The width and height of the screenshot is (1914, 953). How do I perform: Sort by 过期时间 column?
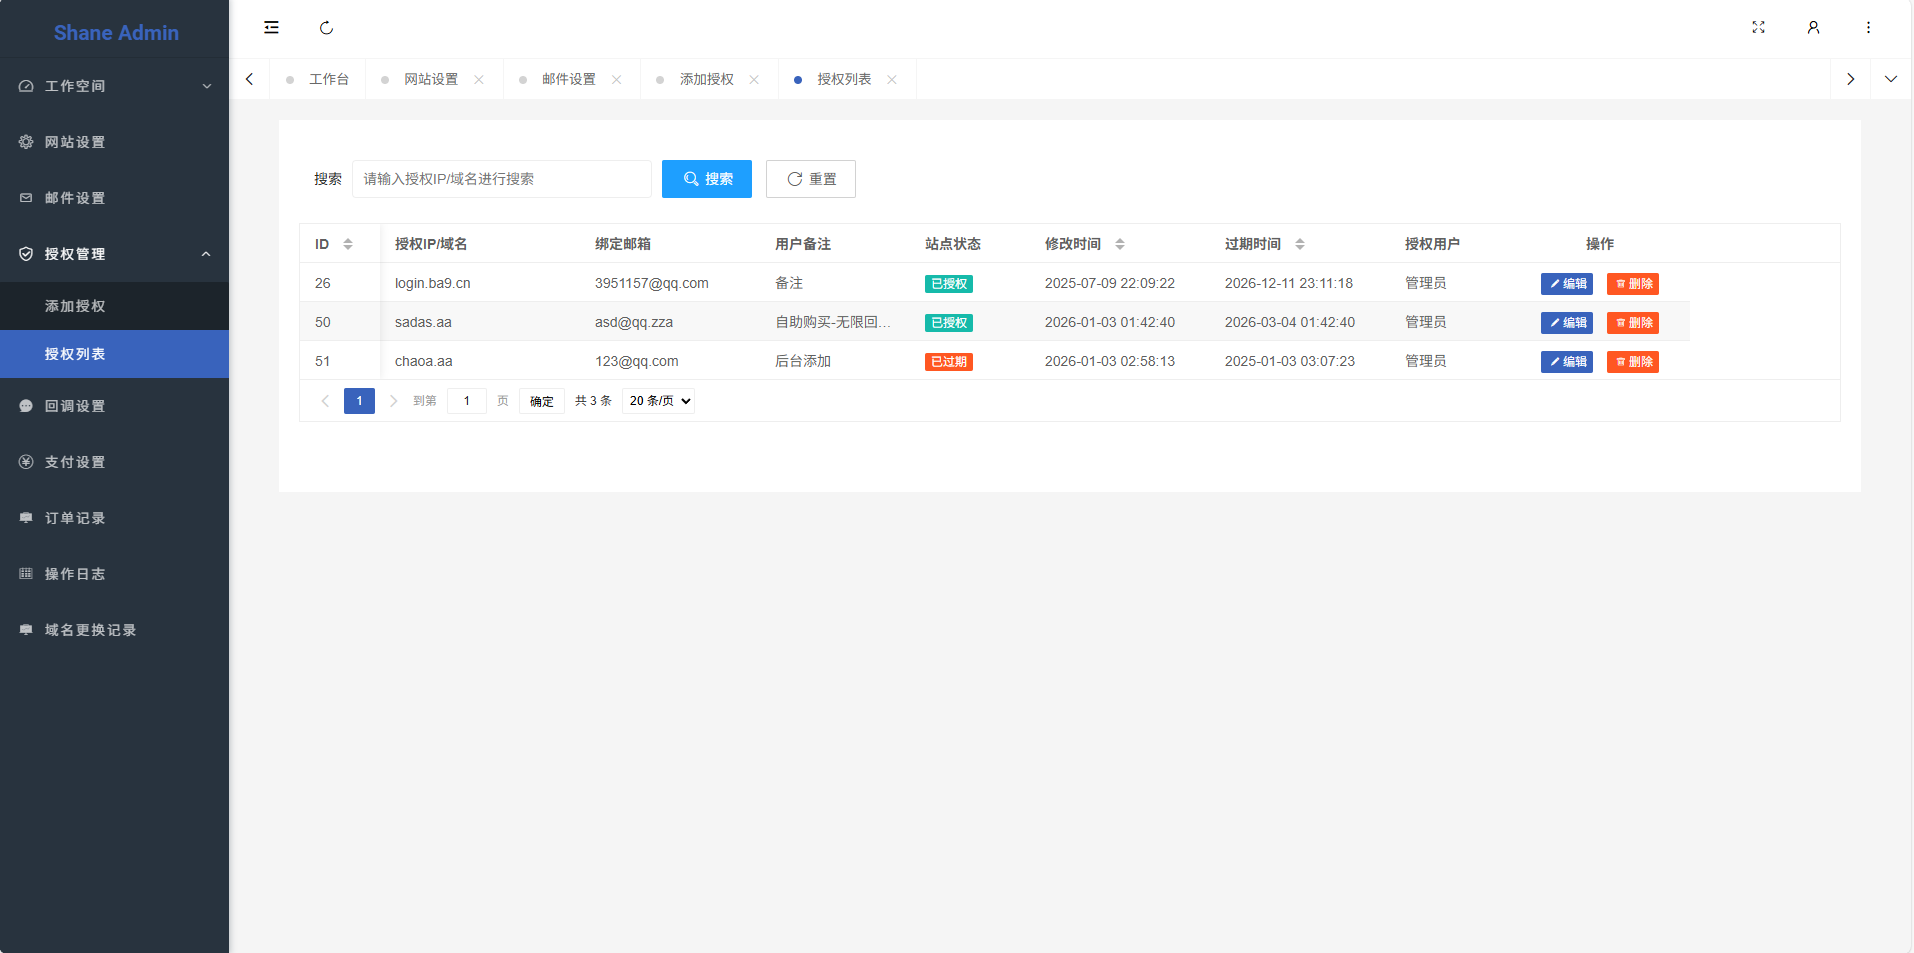pos(1300,244)
